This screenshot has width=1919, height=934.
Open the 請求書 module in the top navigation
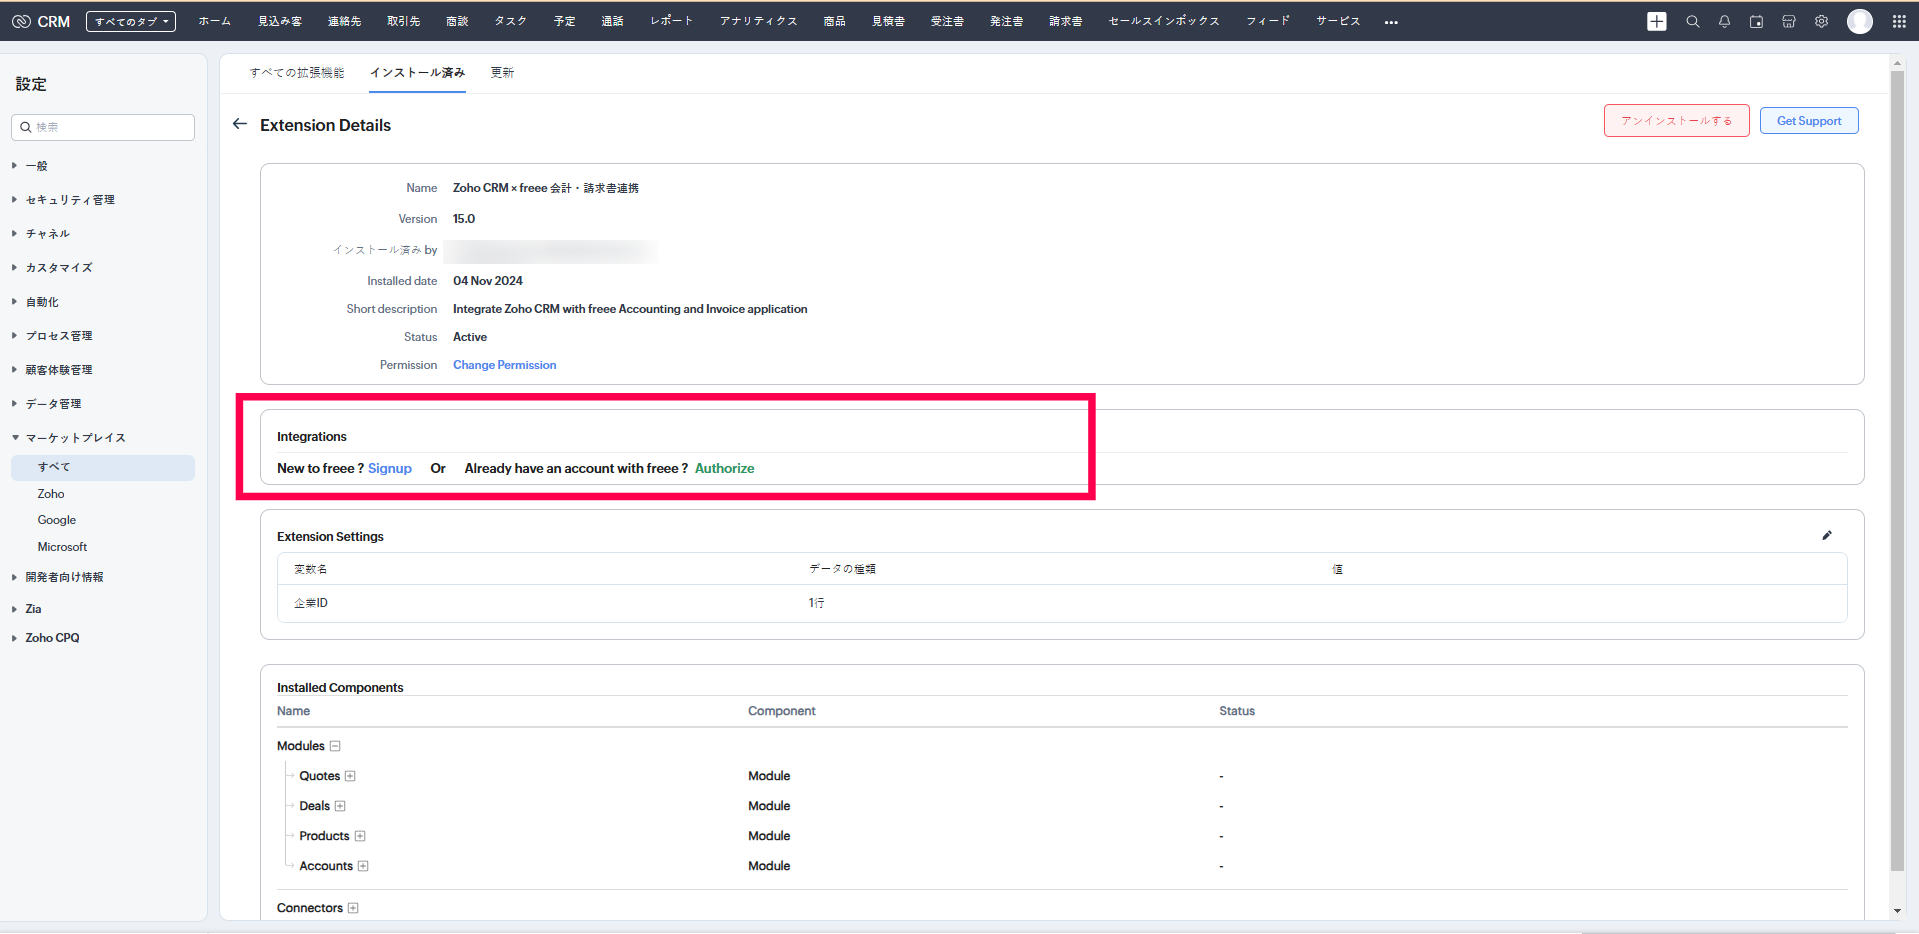pyautogui.click(x=1066, y=21)
